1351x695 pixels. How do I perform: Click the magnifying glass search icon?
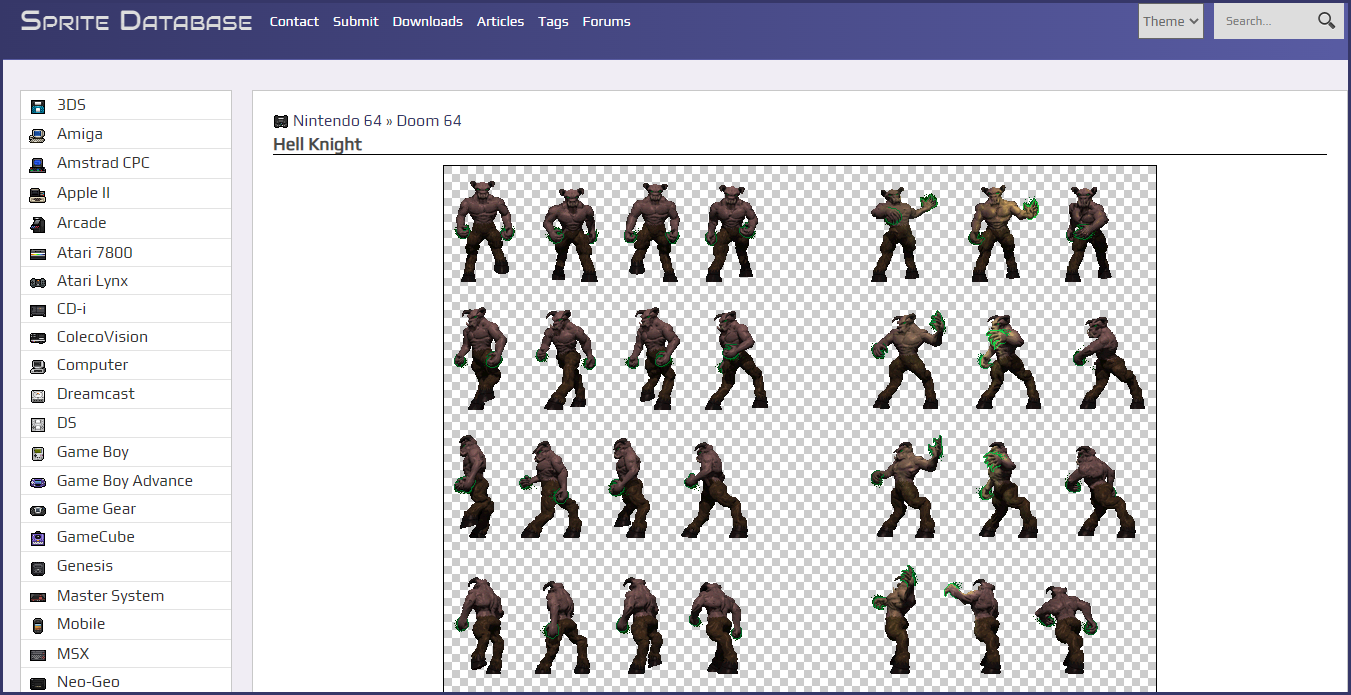click(1326, 21)
